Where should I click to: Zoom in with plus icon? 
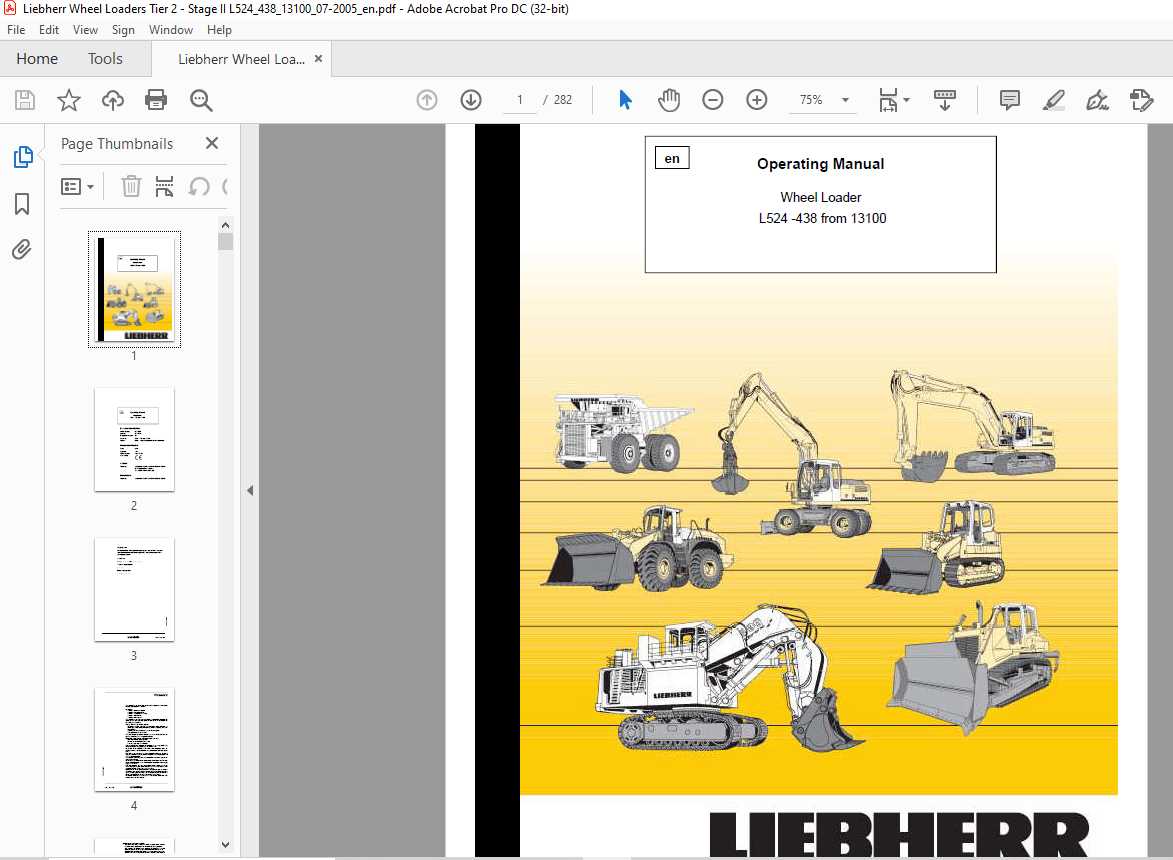(x=757, y=99)
